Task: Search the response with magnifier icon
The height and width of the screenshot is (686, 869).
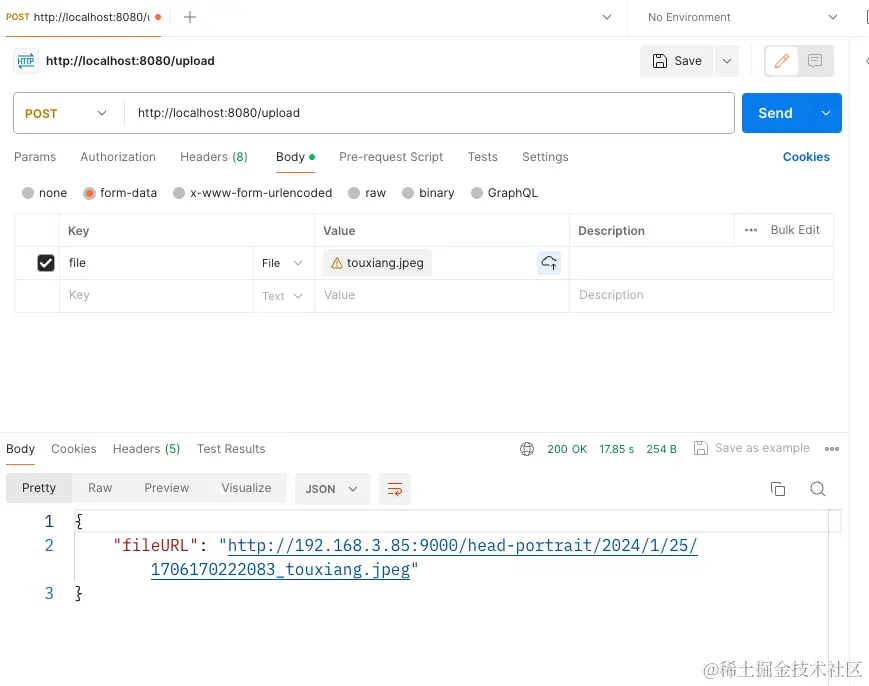Action: tap(817, 489)
